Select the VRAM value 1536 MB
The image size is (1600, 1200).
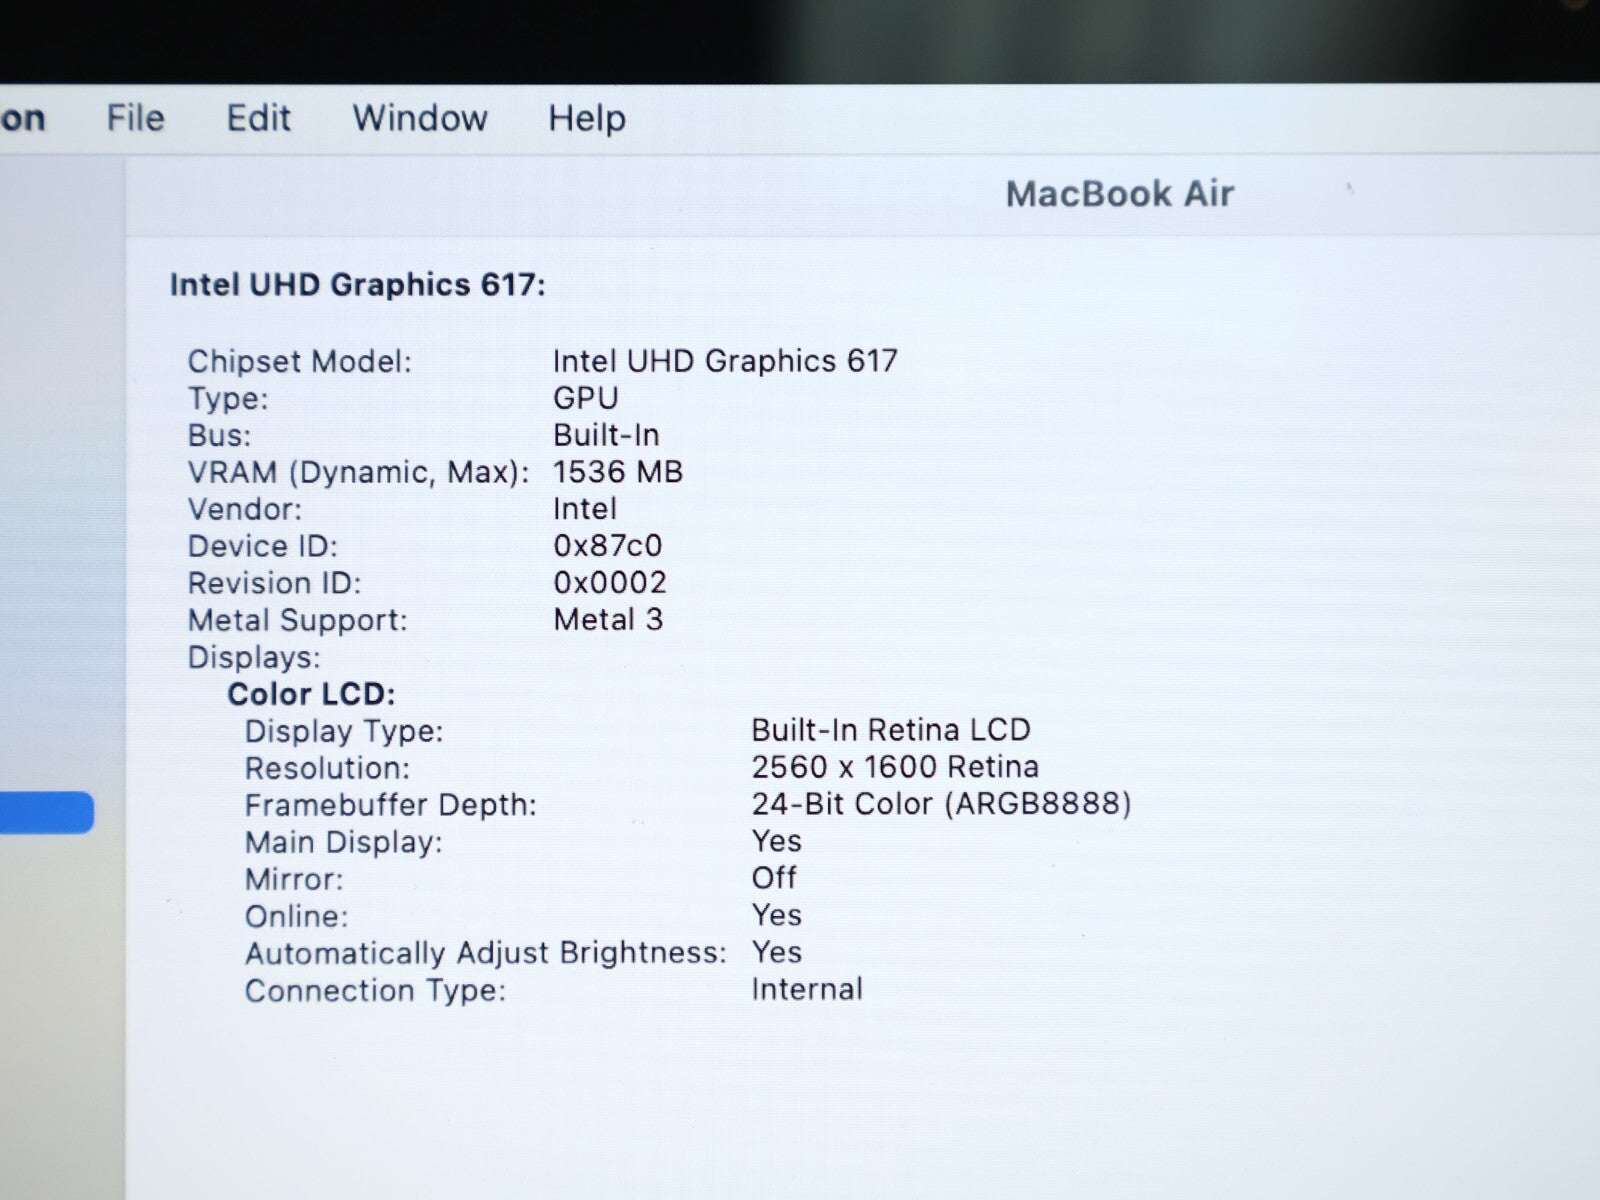point(618,471)
